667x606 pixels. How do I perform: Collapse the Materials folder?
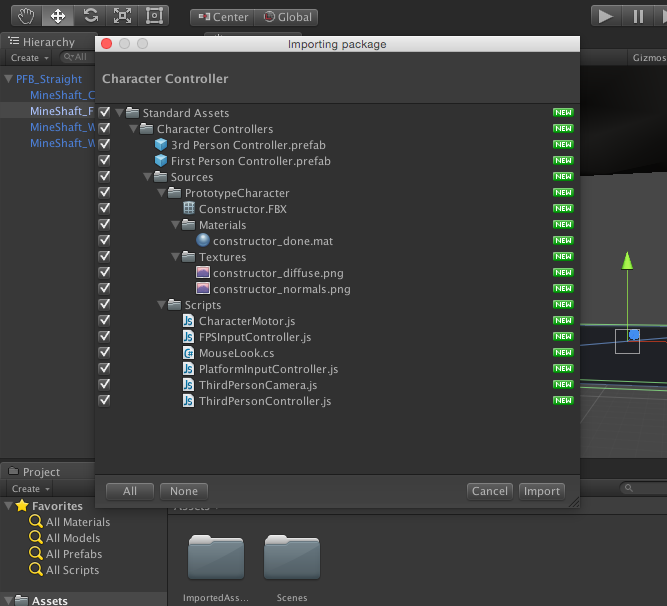click(x=176, y=225)
